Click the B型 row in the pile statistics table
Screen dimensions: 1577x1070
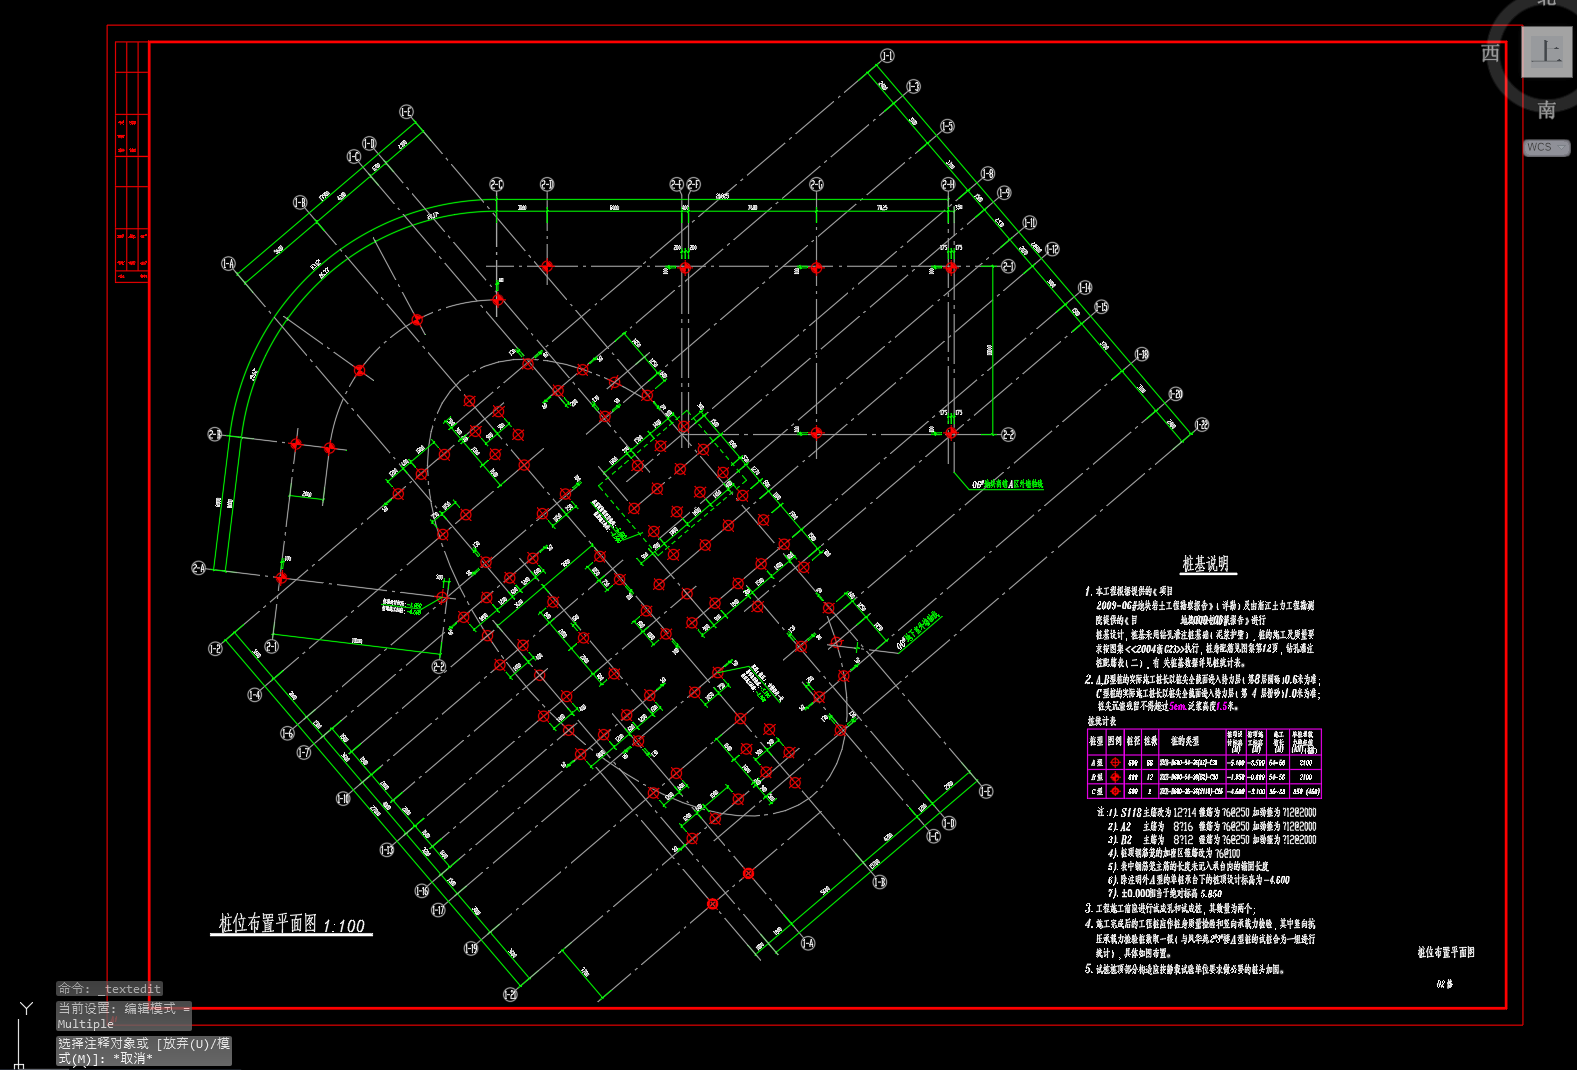point(1204,777)
